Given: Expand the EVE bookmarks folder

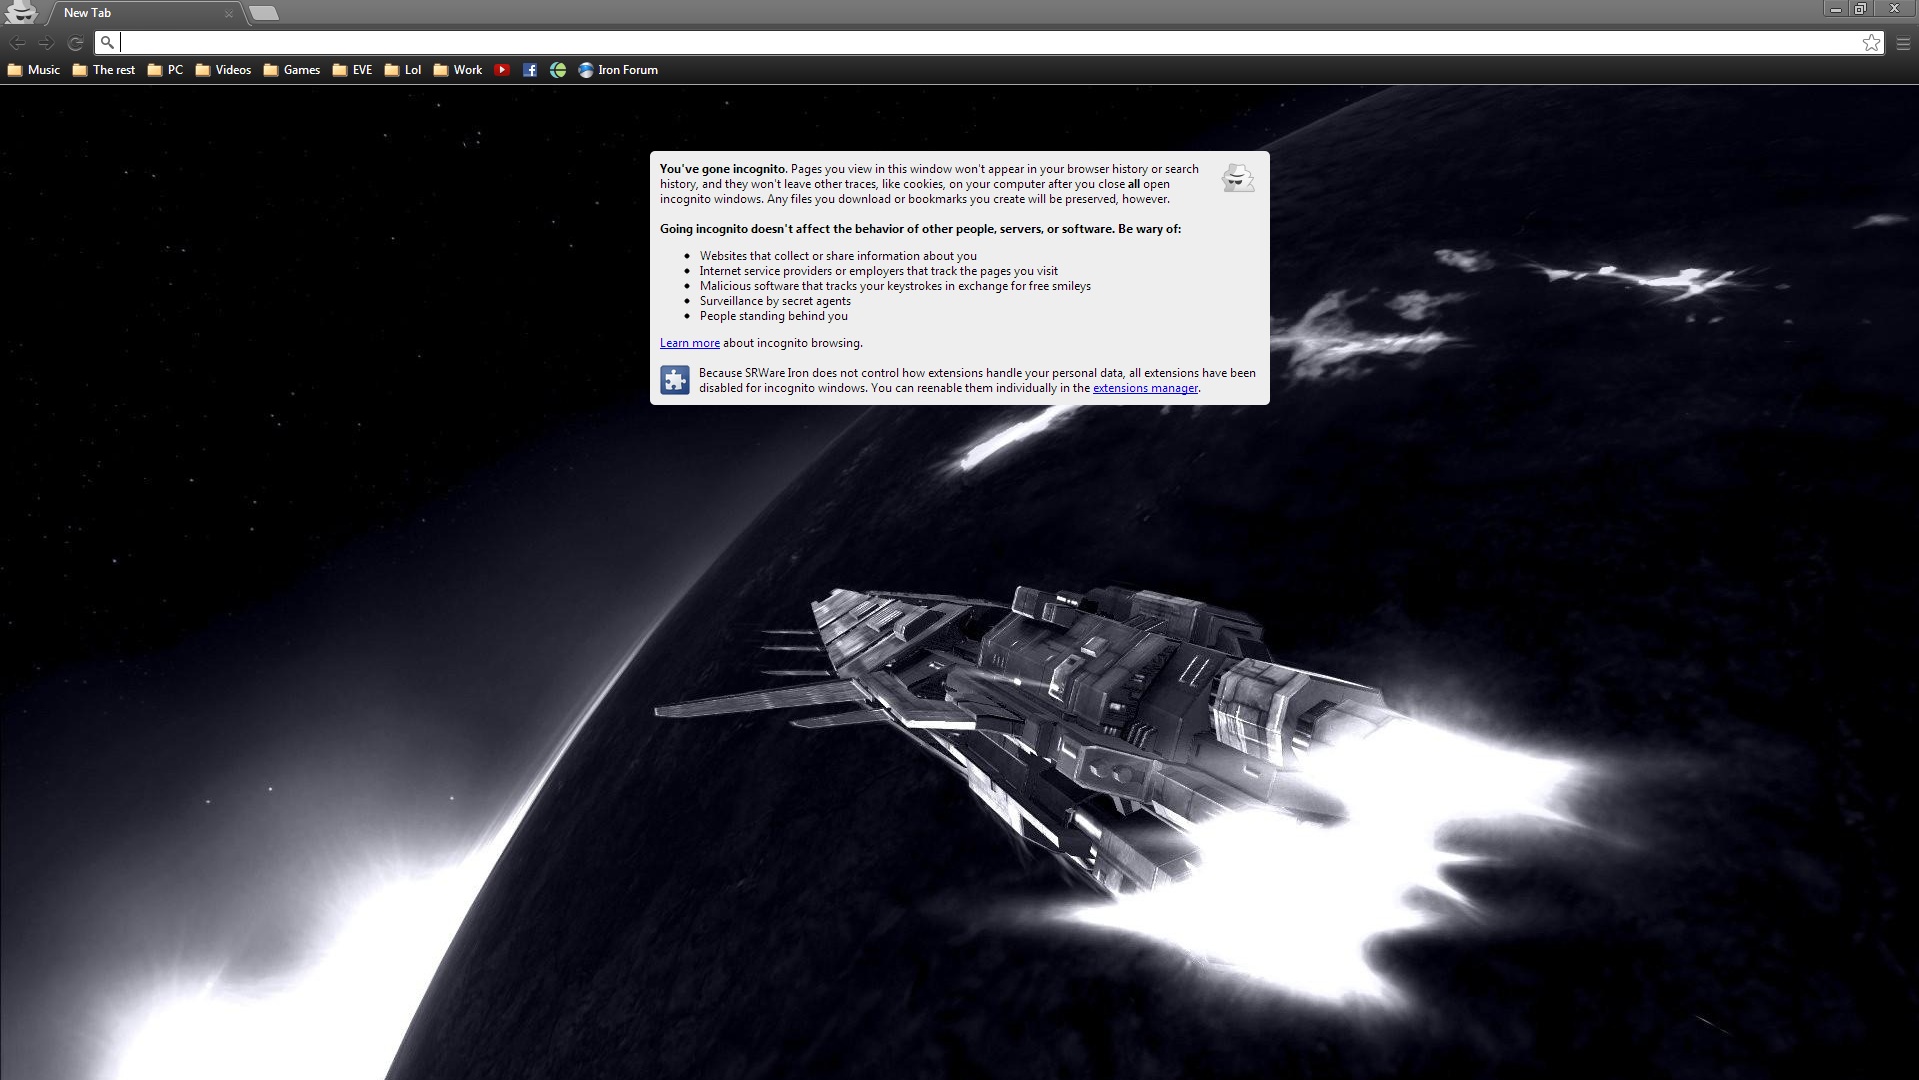Looking at the screenshot, I should (x=352, y=70).
